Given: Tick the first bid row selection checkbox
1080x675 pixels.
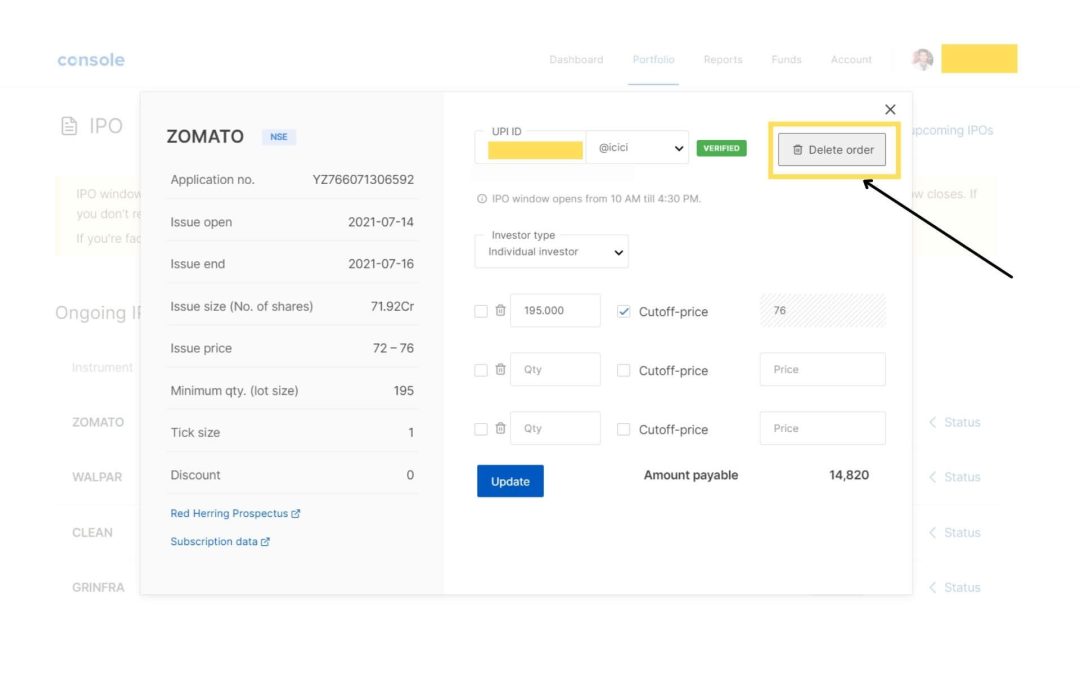Looking at the screenshot, I should 481,311.
